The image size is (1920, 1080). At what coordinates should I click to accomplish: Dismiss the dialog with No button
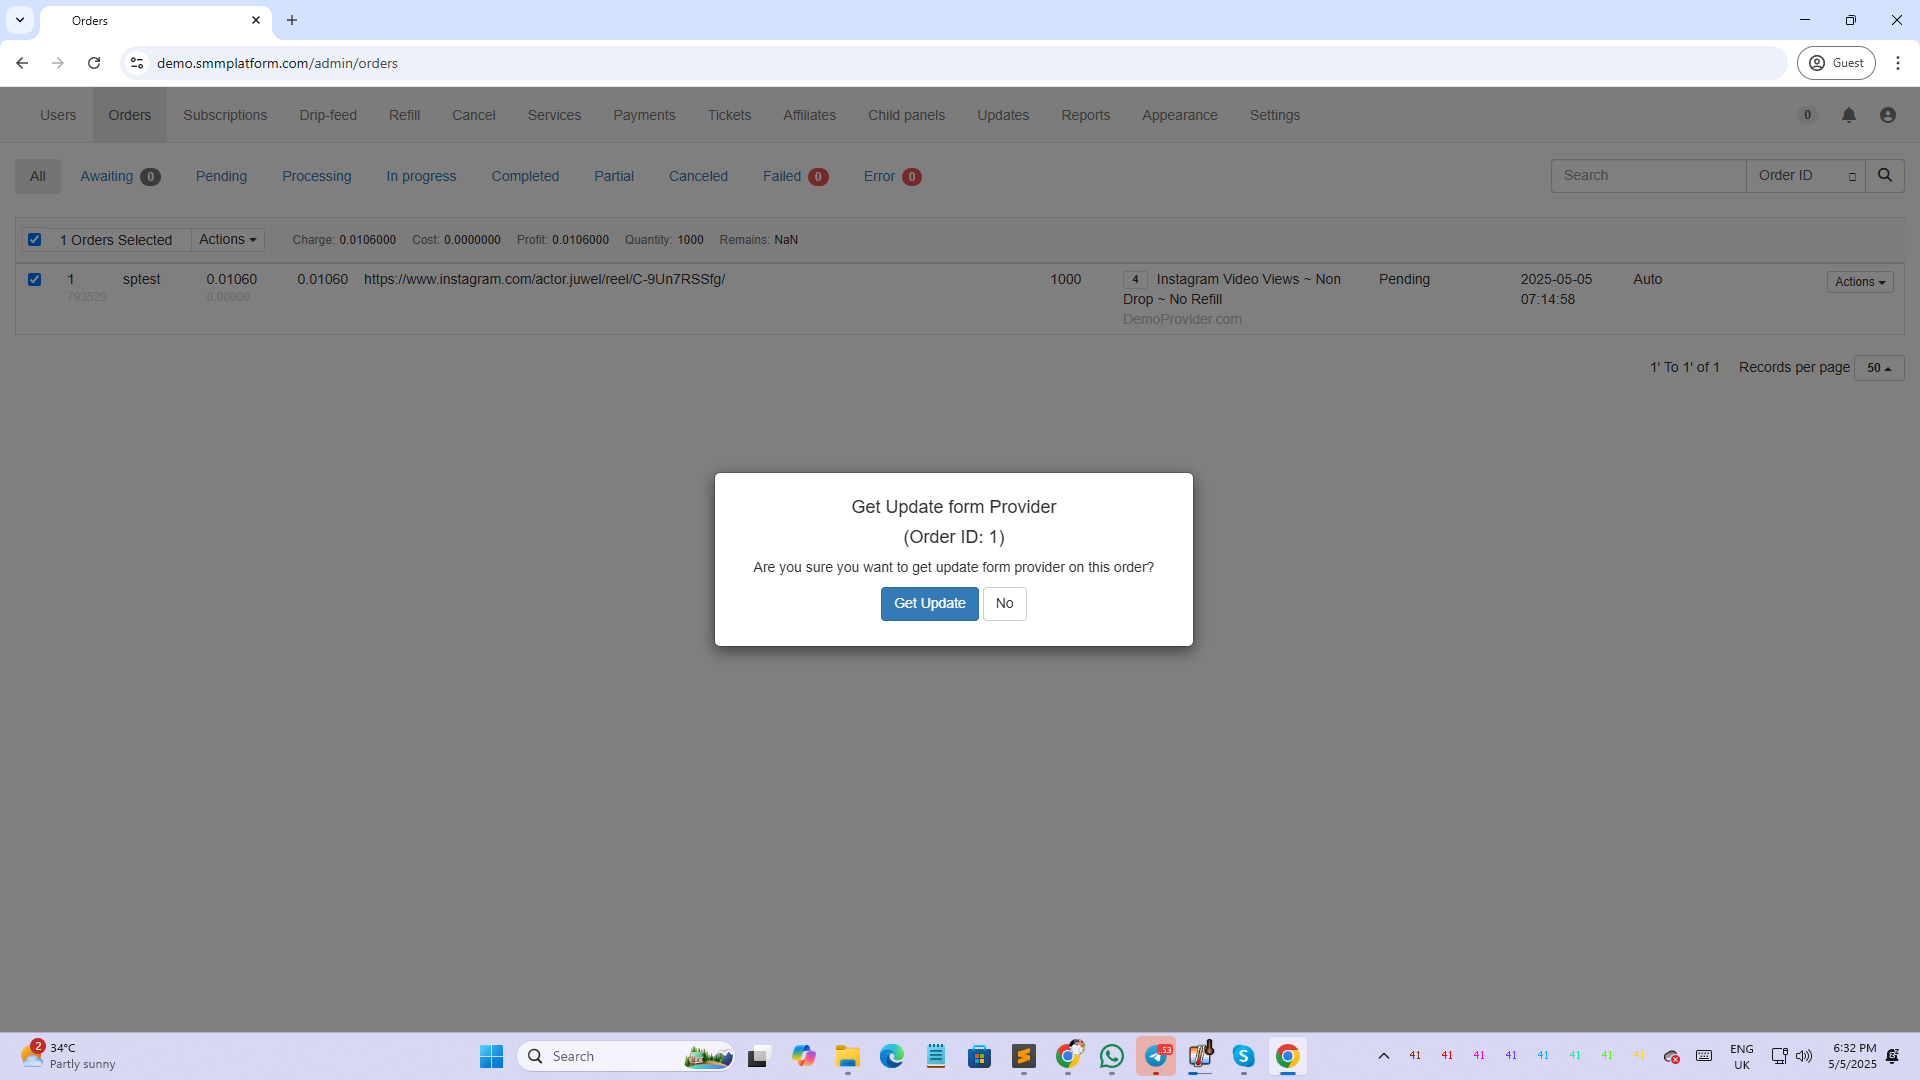click(x=1004, y=603)
